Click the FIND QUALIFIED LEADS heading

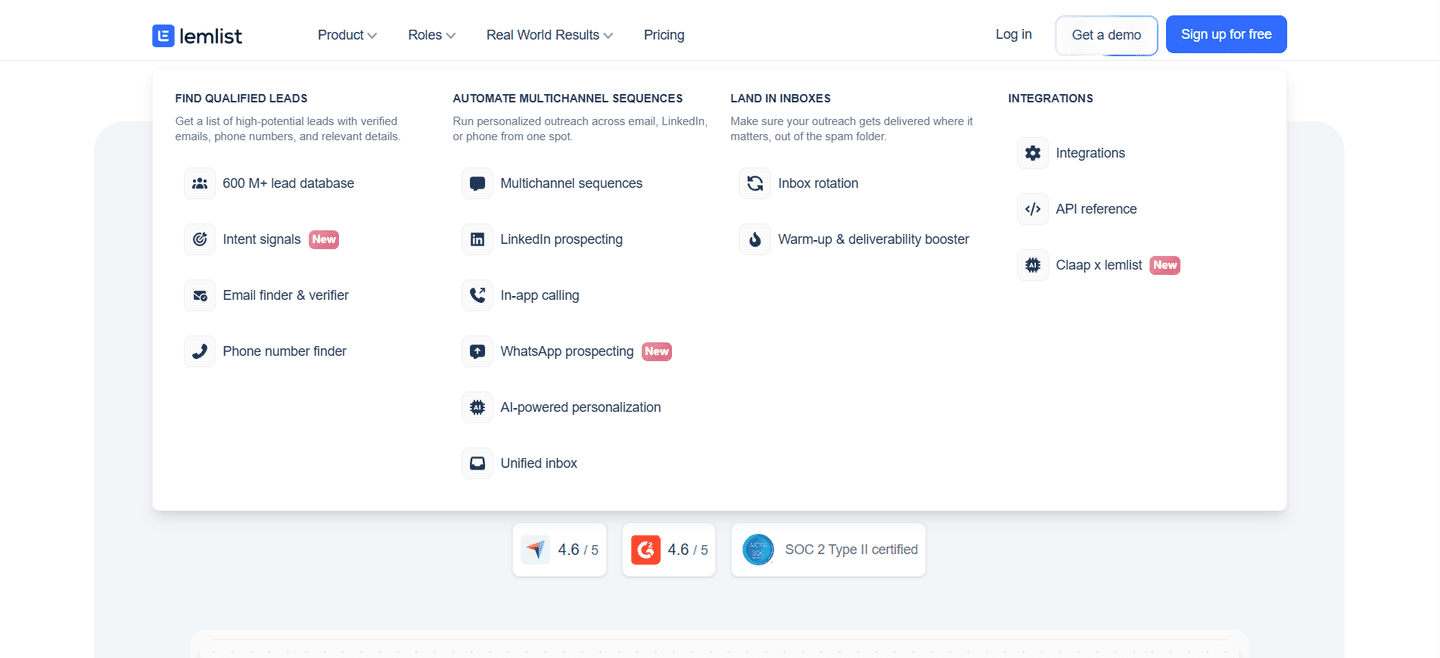click(241, 98)
